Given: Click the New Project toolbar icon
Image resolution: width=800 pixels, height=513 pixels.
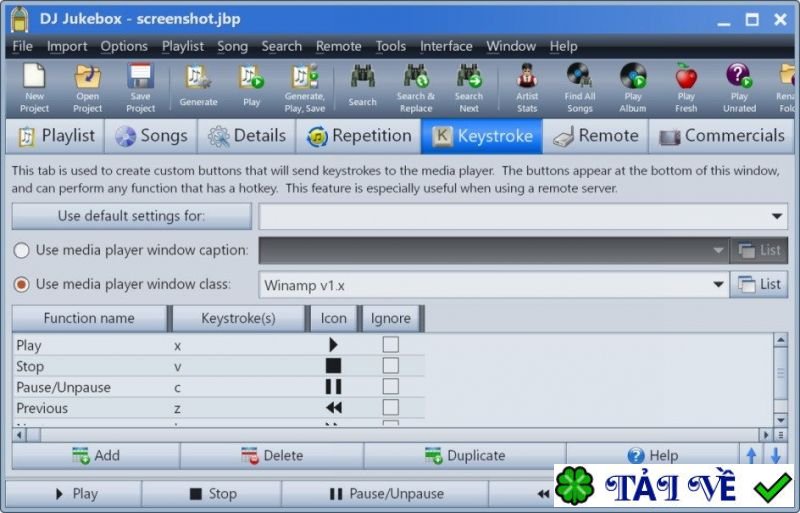Looking at the screenshot, I should tap(34, 88).
